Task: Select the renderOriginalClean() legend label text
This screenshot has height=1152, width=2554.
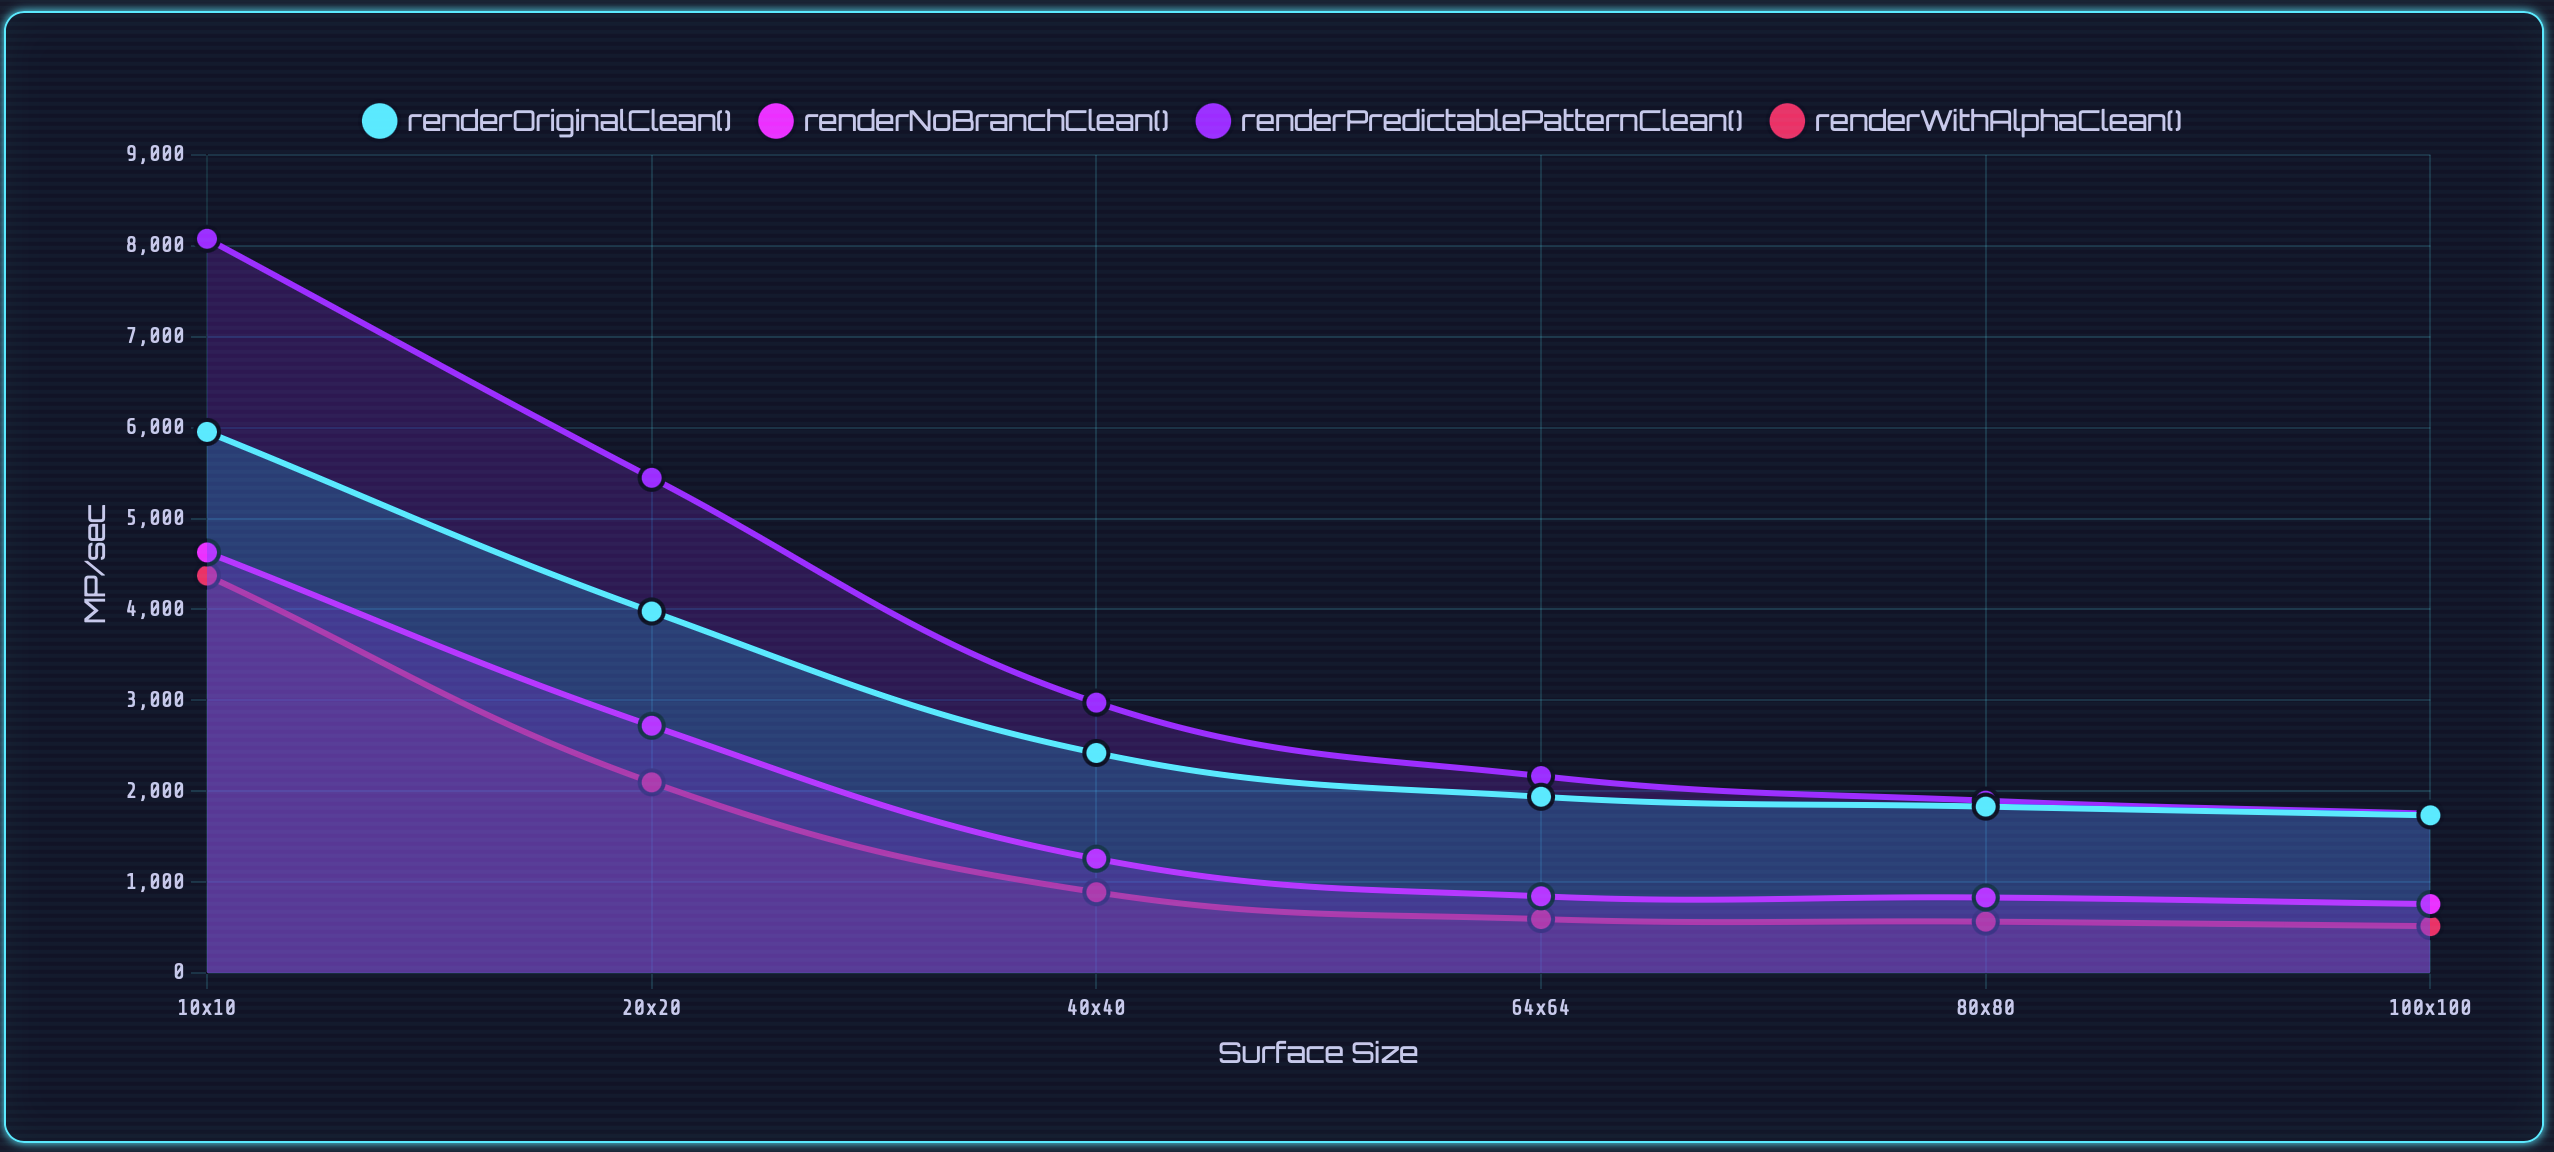Action: tap(570, 119)
